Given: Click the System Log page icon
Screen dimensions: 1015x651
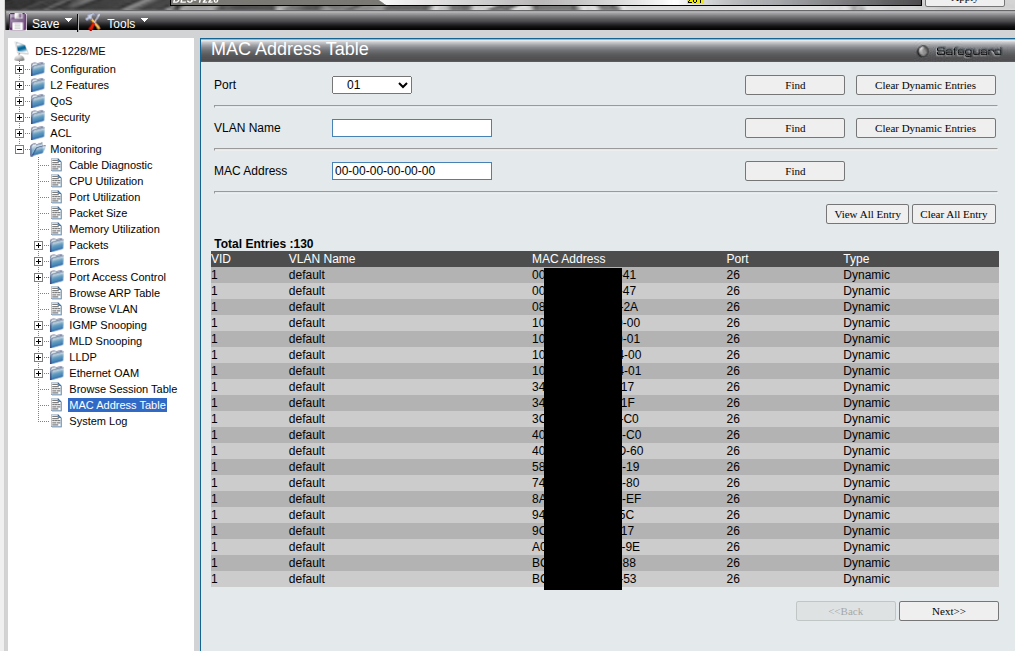Looking at the screenshot, I should tap(57, 421).
